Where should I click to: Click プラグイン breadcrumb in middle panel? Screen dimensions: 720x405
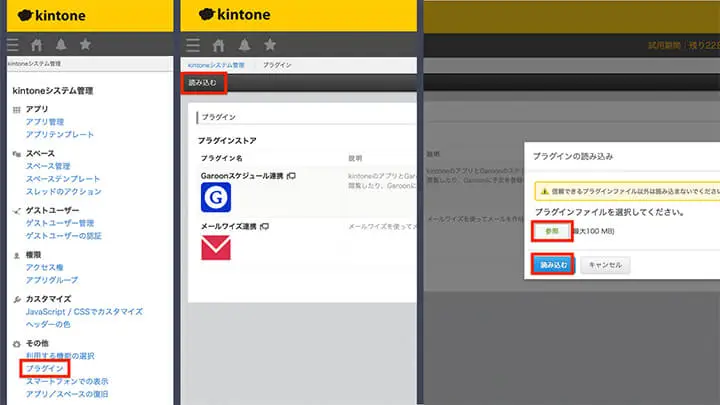click(x=277, y=65)
